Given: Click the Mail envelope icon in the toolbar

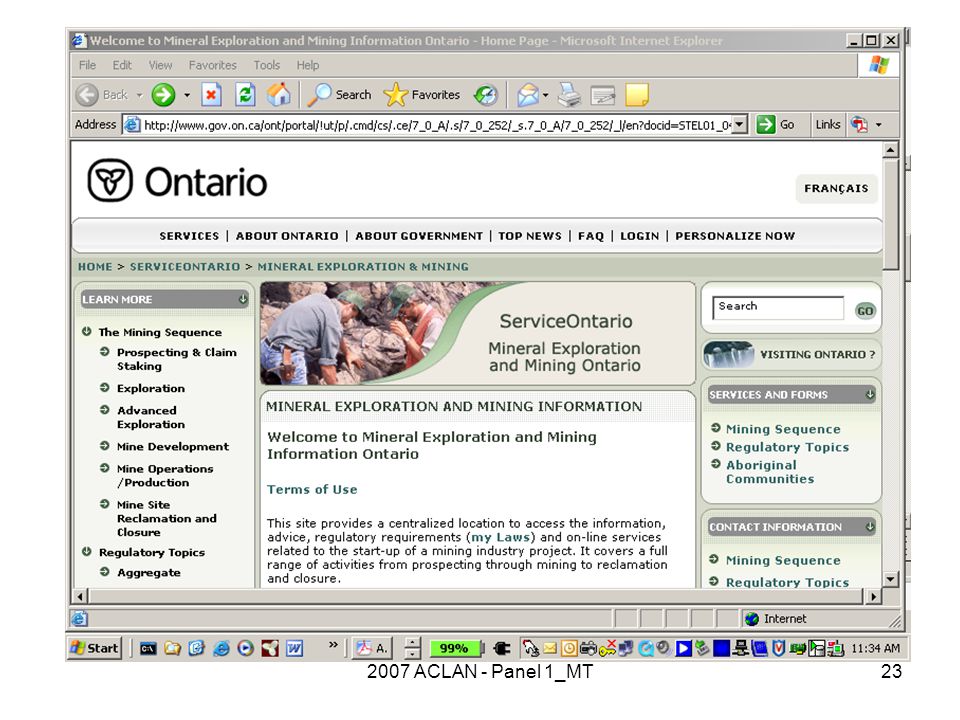Looking at the screenshot, I should click(x=528, y=95).
